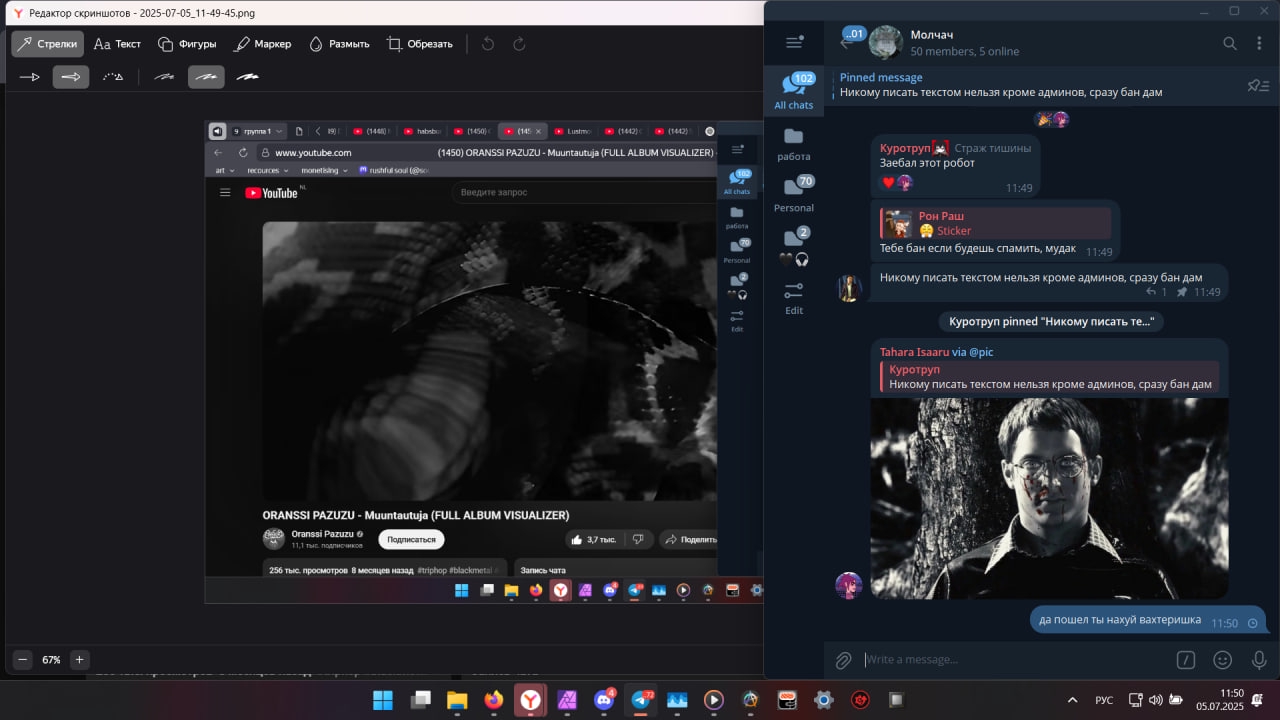
Task: Open Task View on the taskbar
Action: tap(420, 700)
